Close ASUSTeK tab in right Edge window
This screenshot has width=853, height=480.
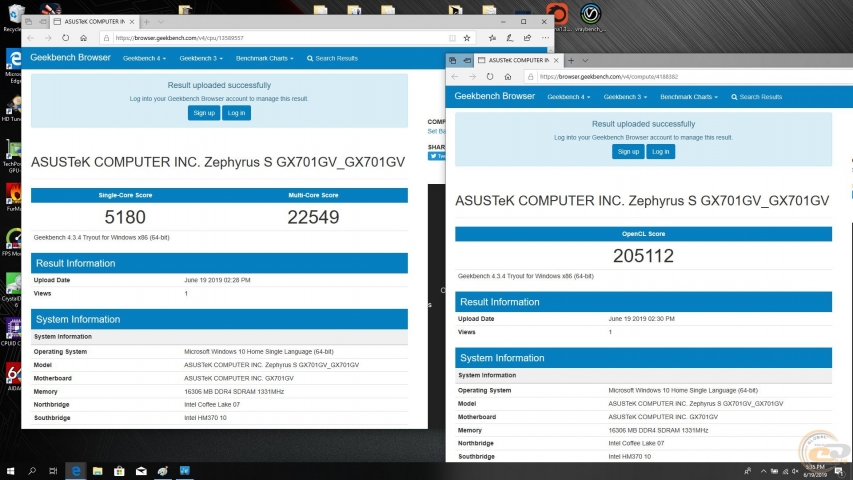tap(556, 60)
